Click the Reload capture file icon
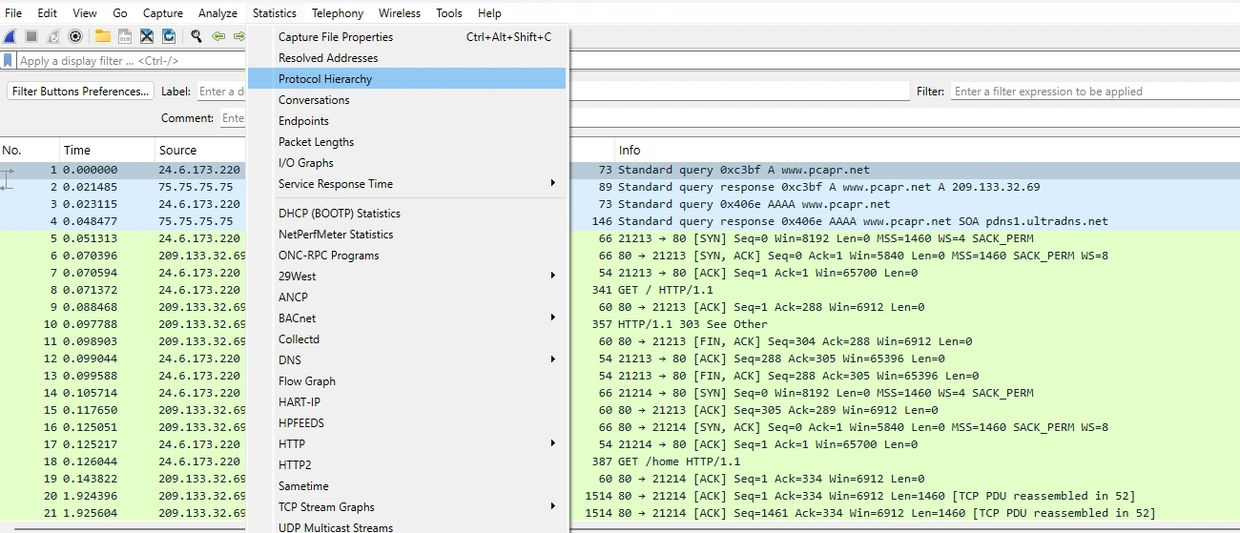Screen dimensions: 1240x533 169,36
